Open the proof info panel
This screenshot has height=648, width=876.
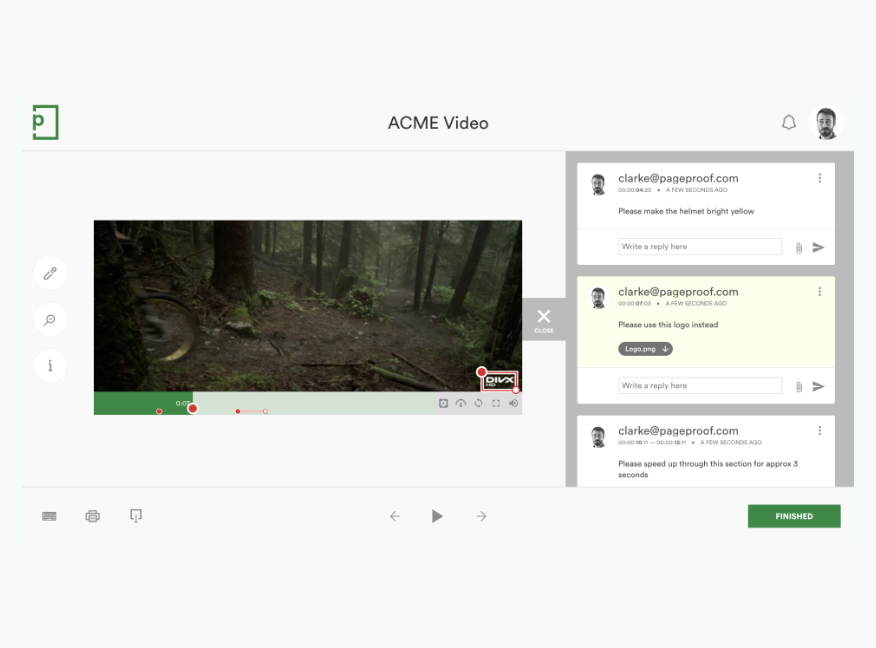coord(50,365)
